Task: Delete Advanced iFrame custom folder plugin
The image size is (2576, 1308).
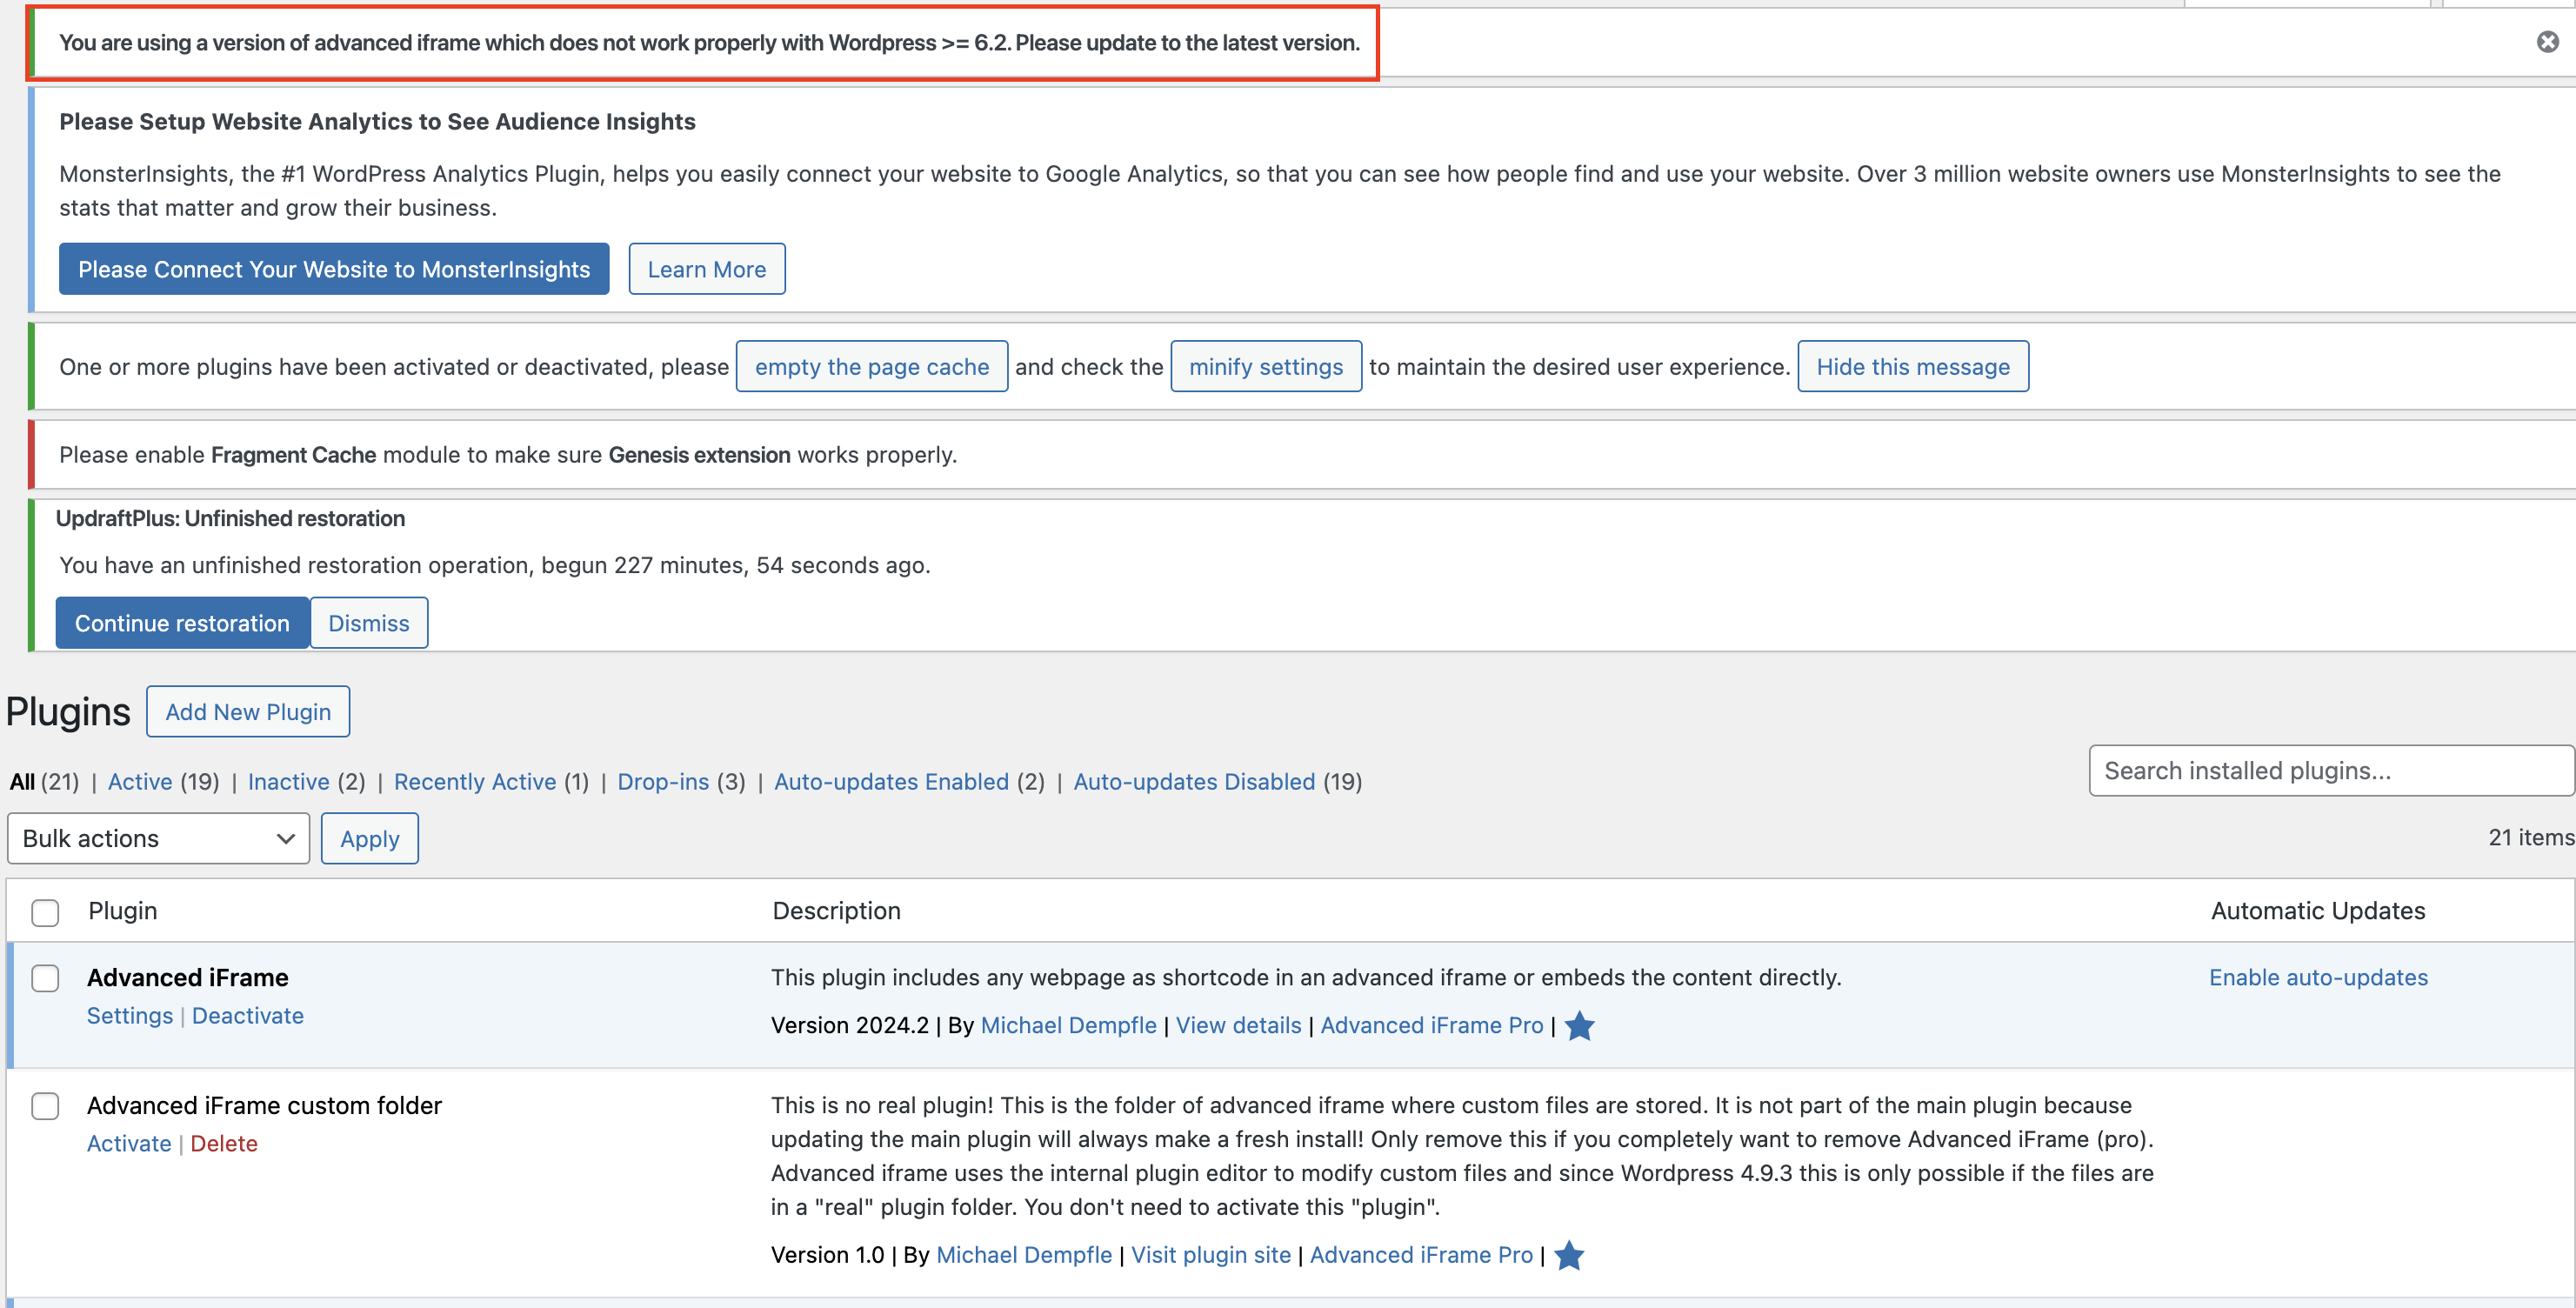Action: tap(224, 1144)
